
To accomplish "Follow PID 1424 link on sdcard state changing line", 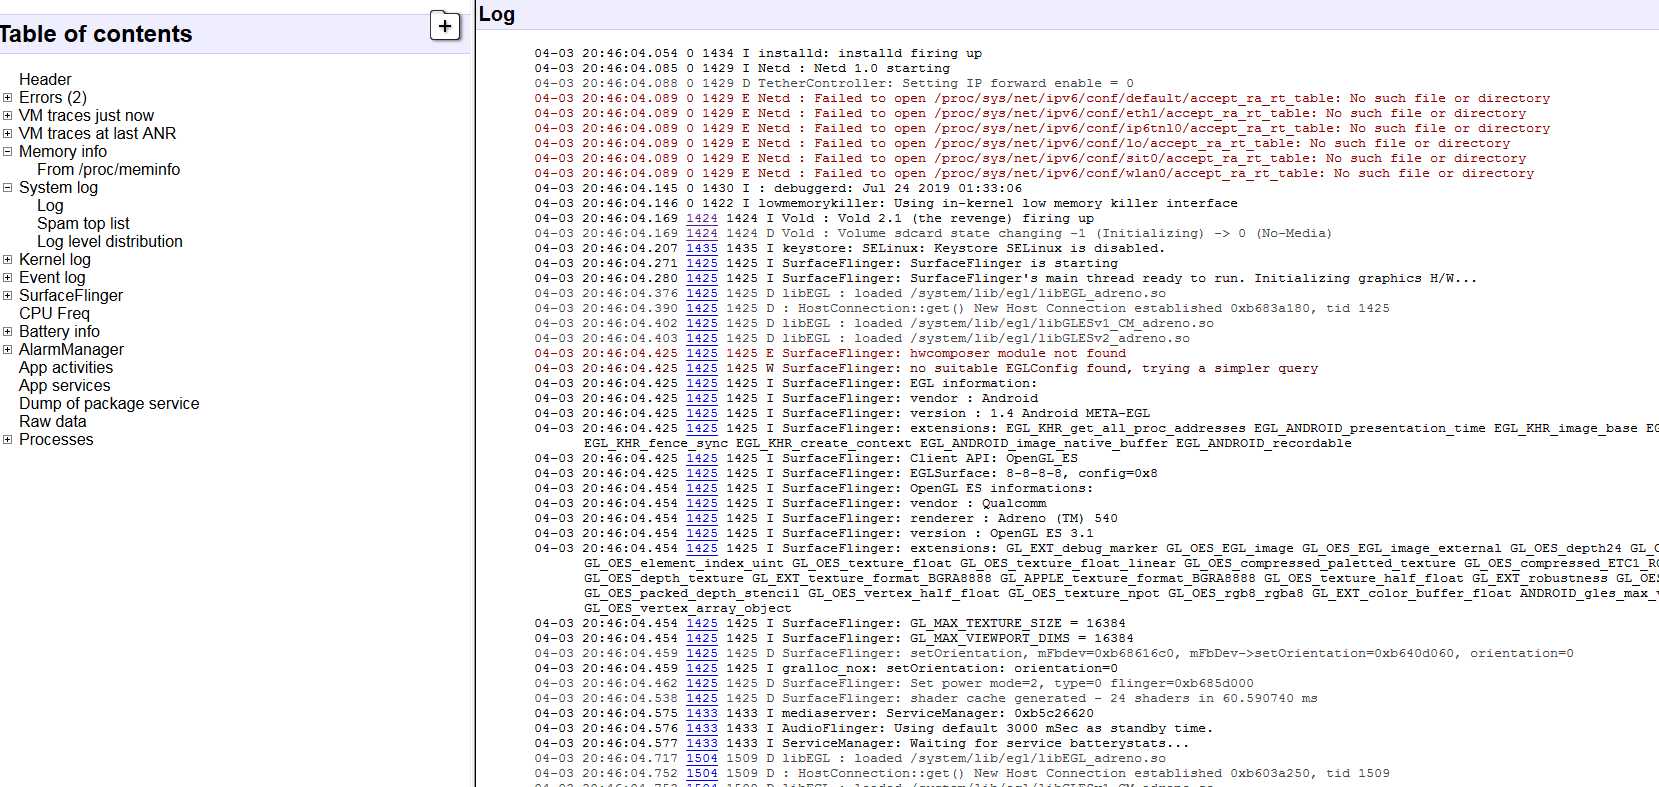I will coord(702,233).
